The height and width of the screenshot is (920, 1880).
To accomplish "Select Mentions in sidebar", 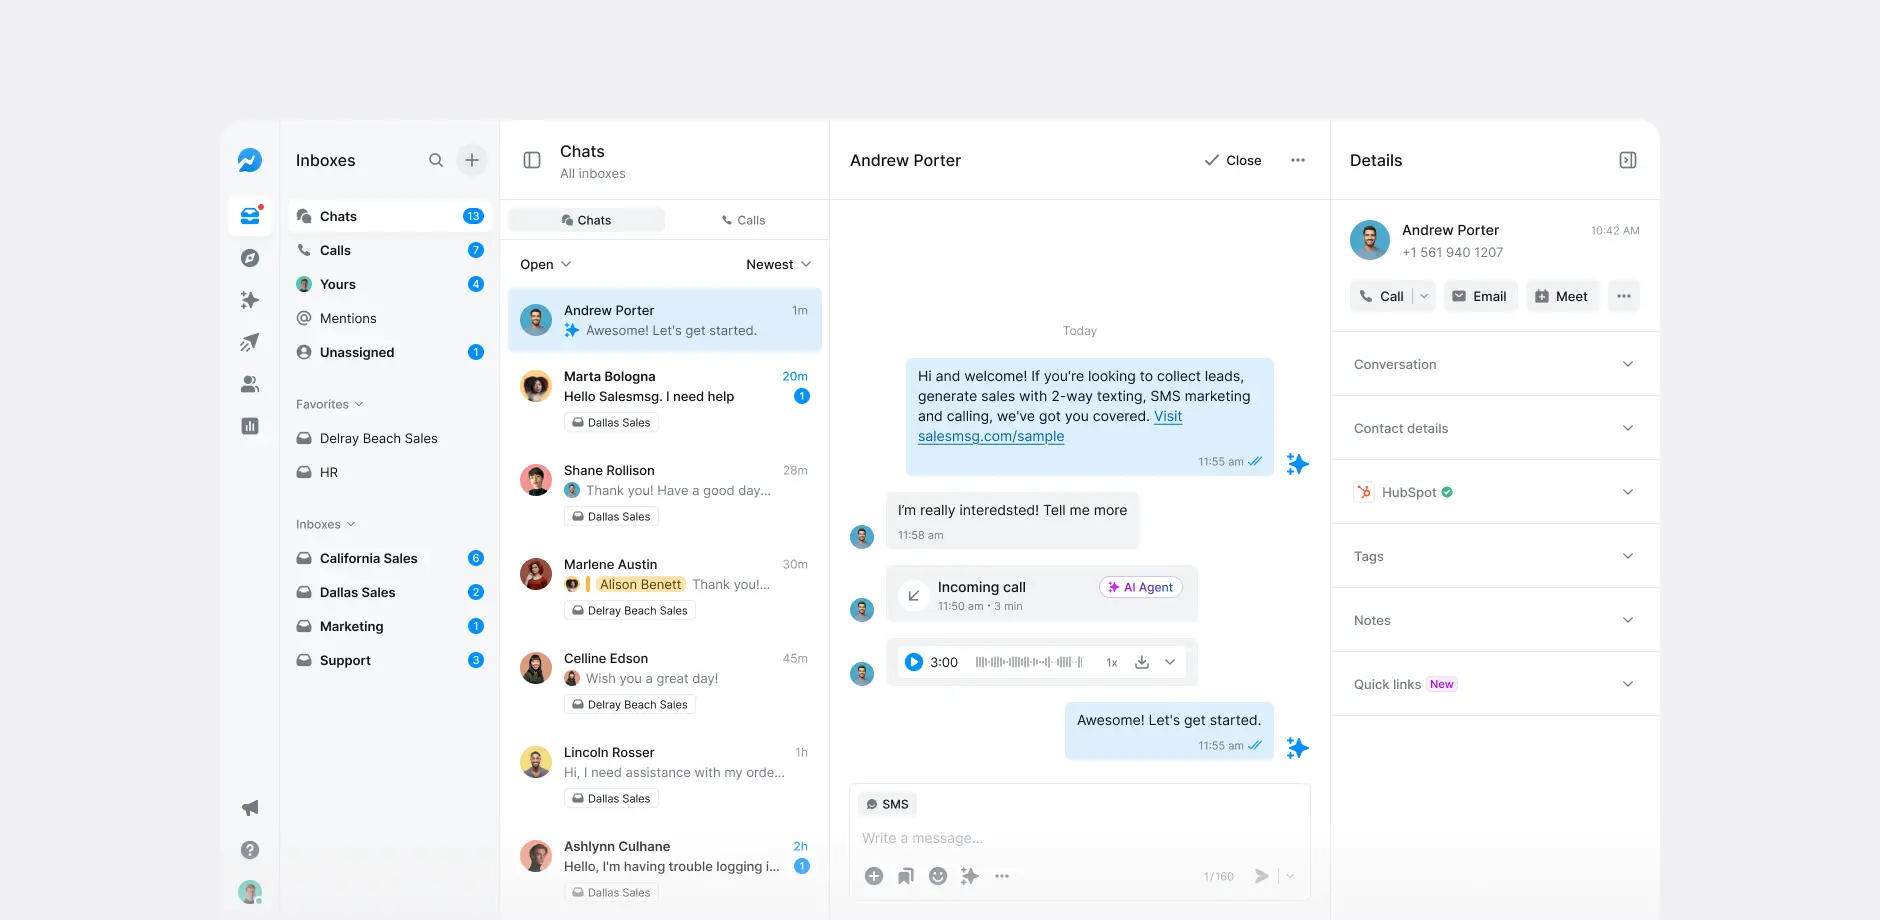I will pyautogui.click(x=390, y=318).
